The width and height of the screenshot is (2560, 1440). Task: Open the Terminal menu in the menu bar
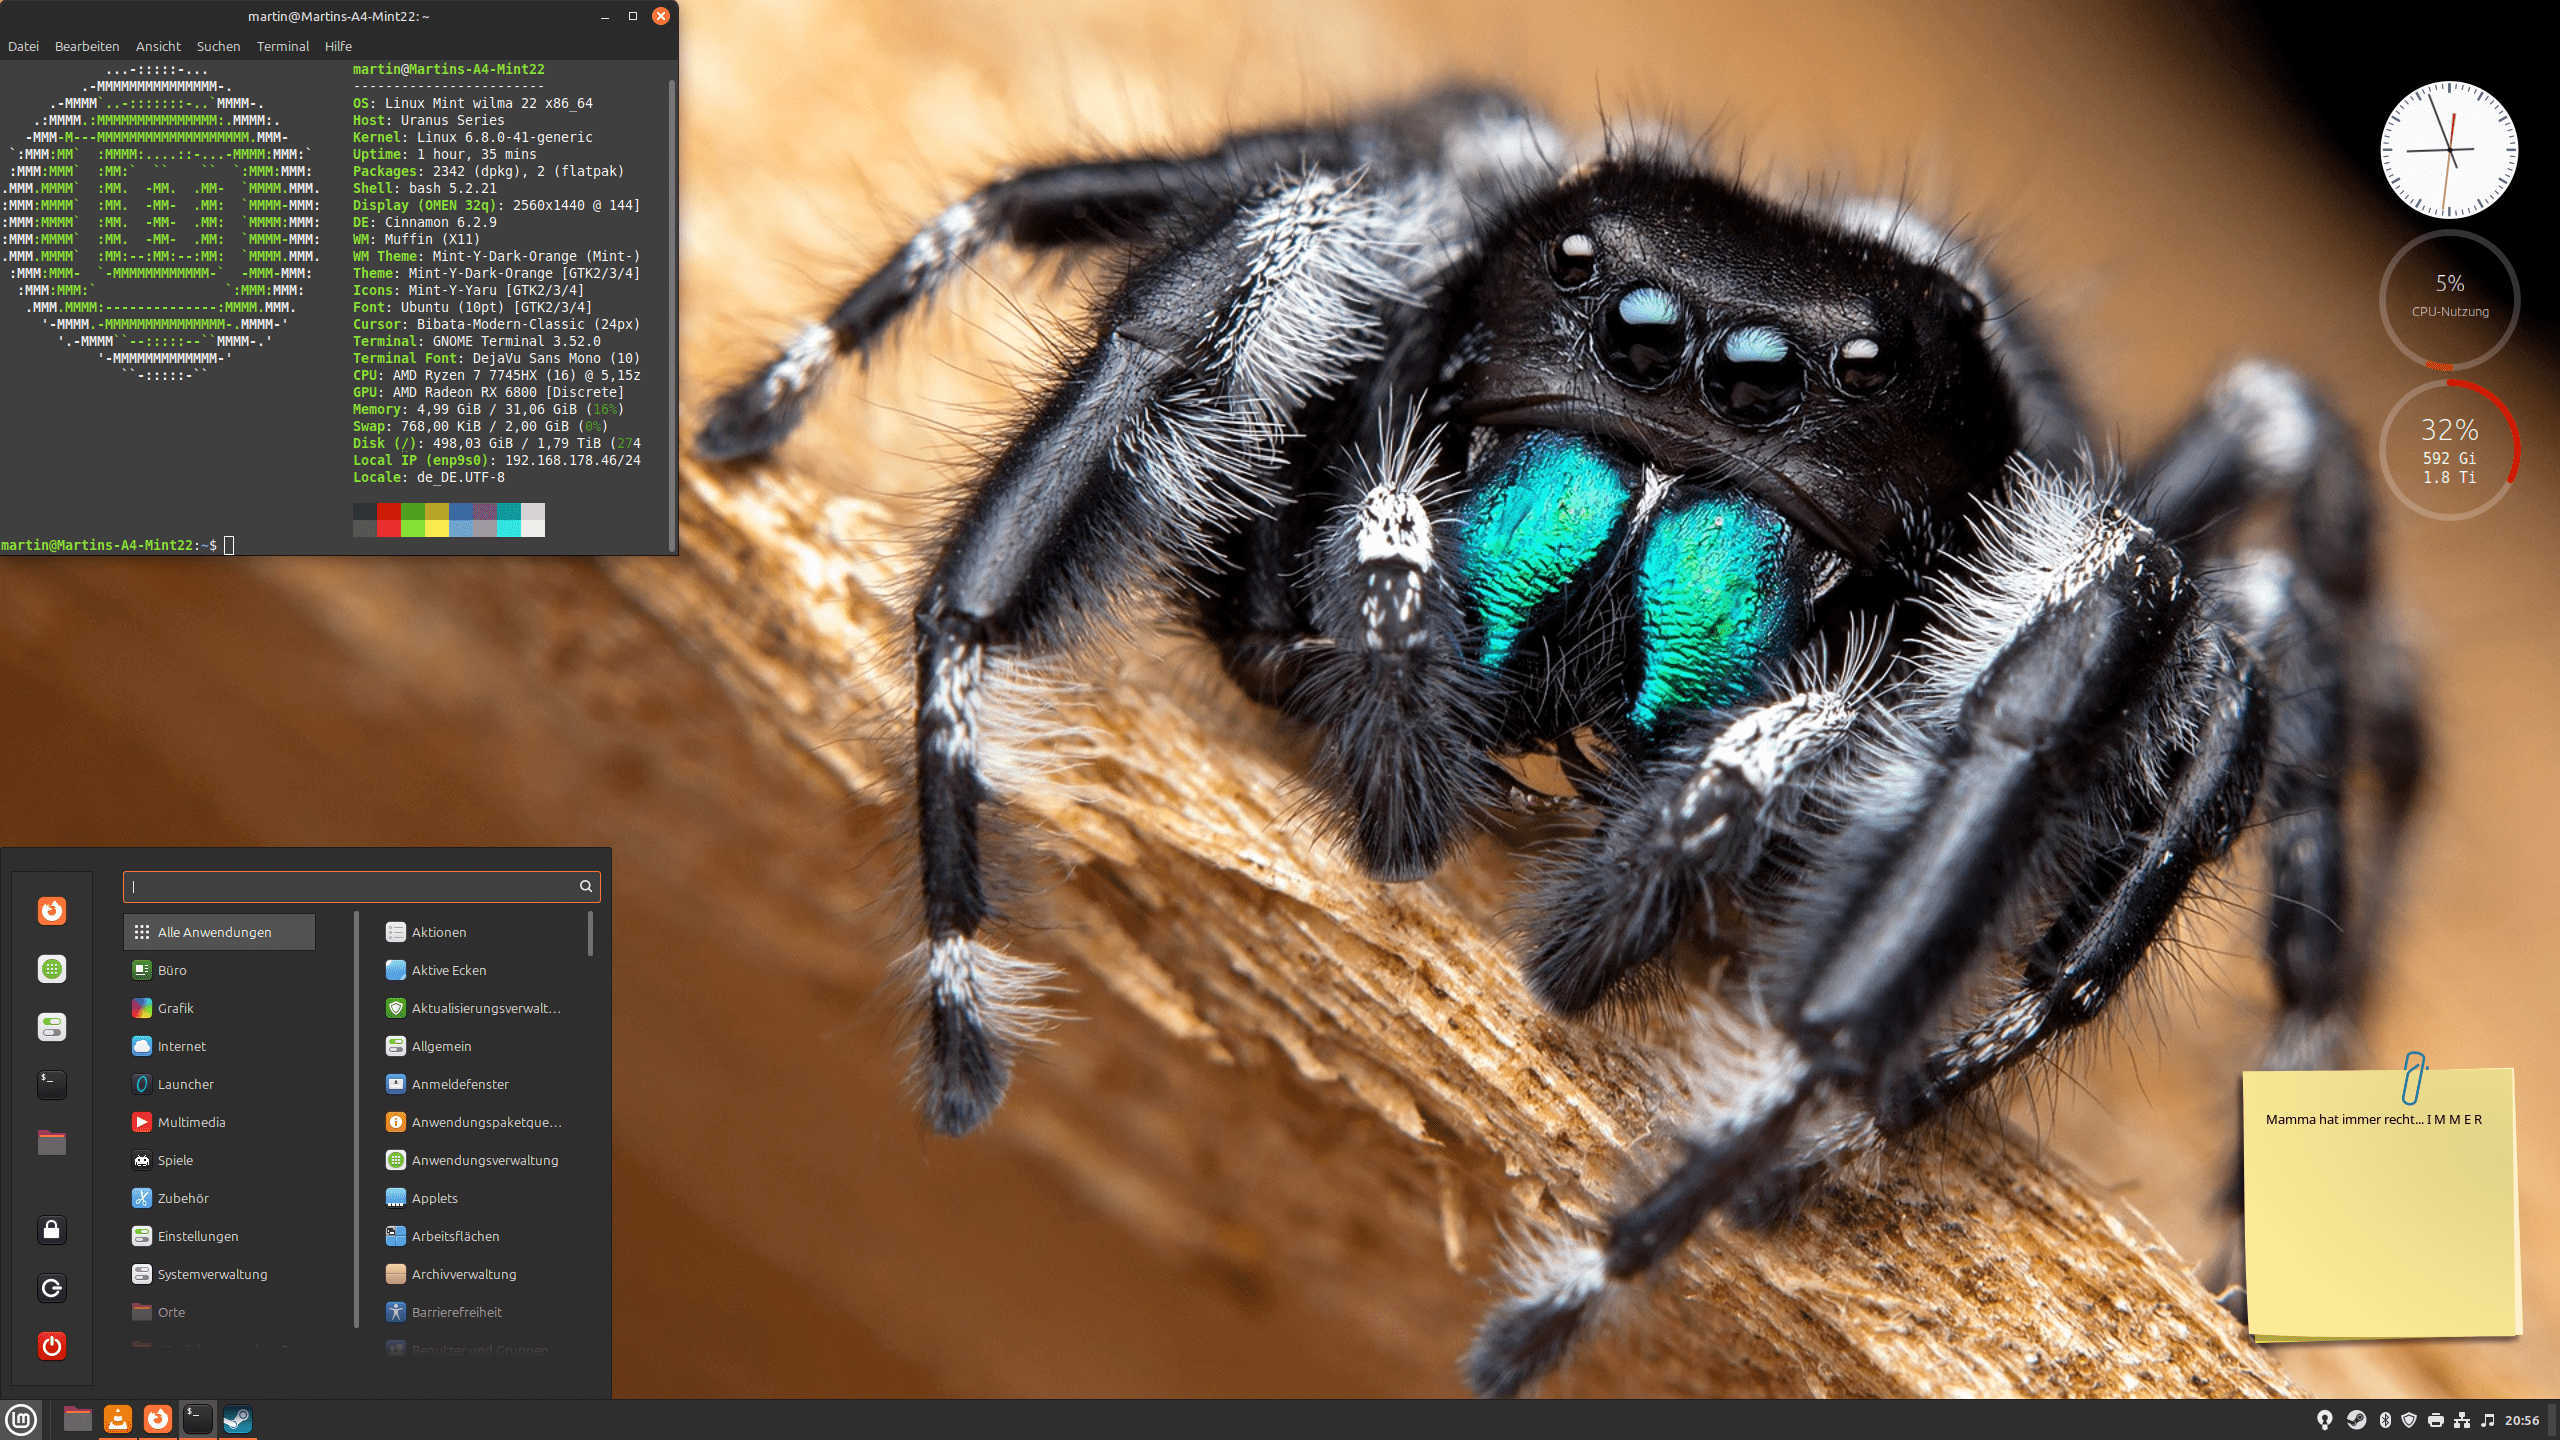[283, 46]
